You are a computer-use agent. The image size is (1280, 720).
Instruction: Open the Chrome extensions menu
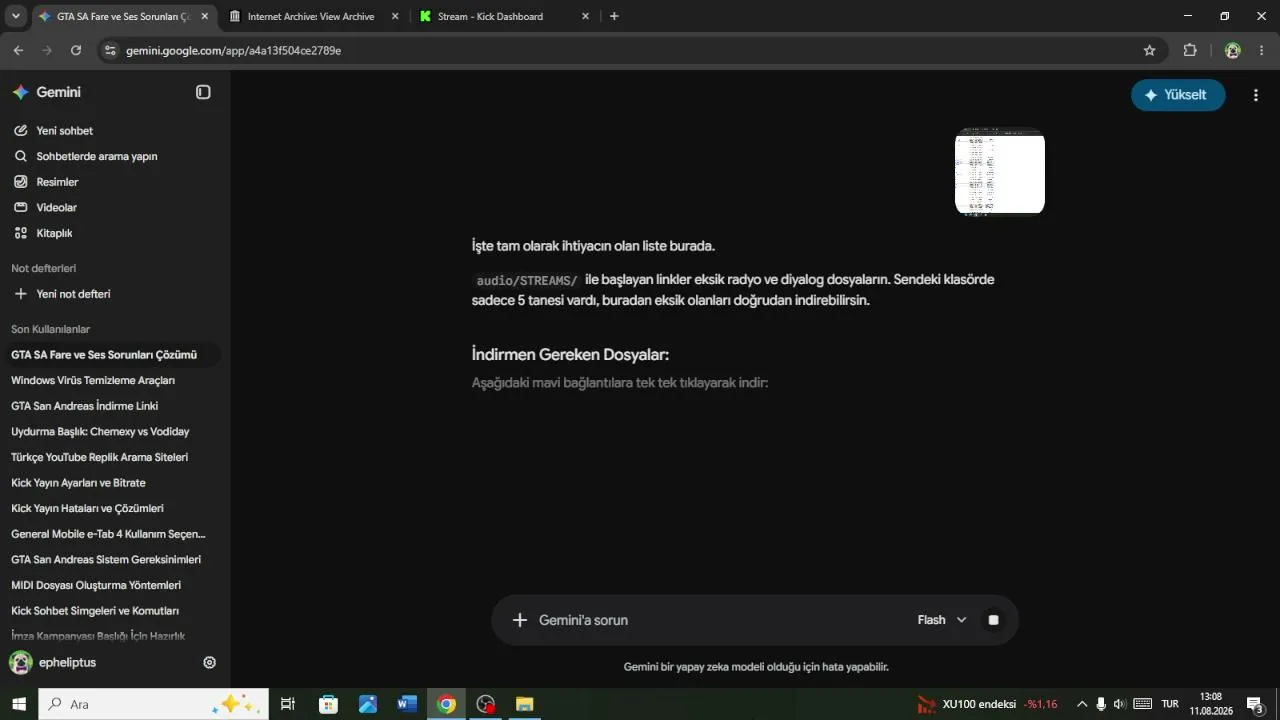pos(1190,50)
